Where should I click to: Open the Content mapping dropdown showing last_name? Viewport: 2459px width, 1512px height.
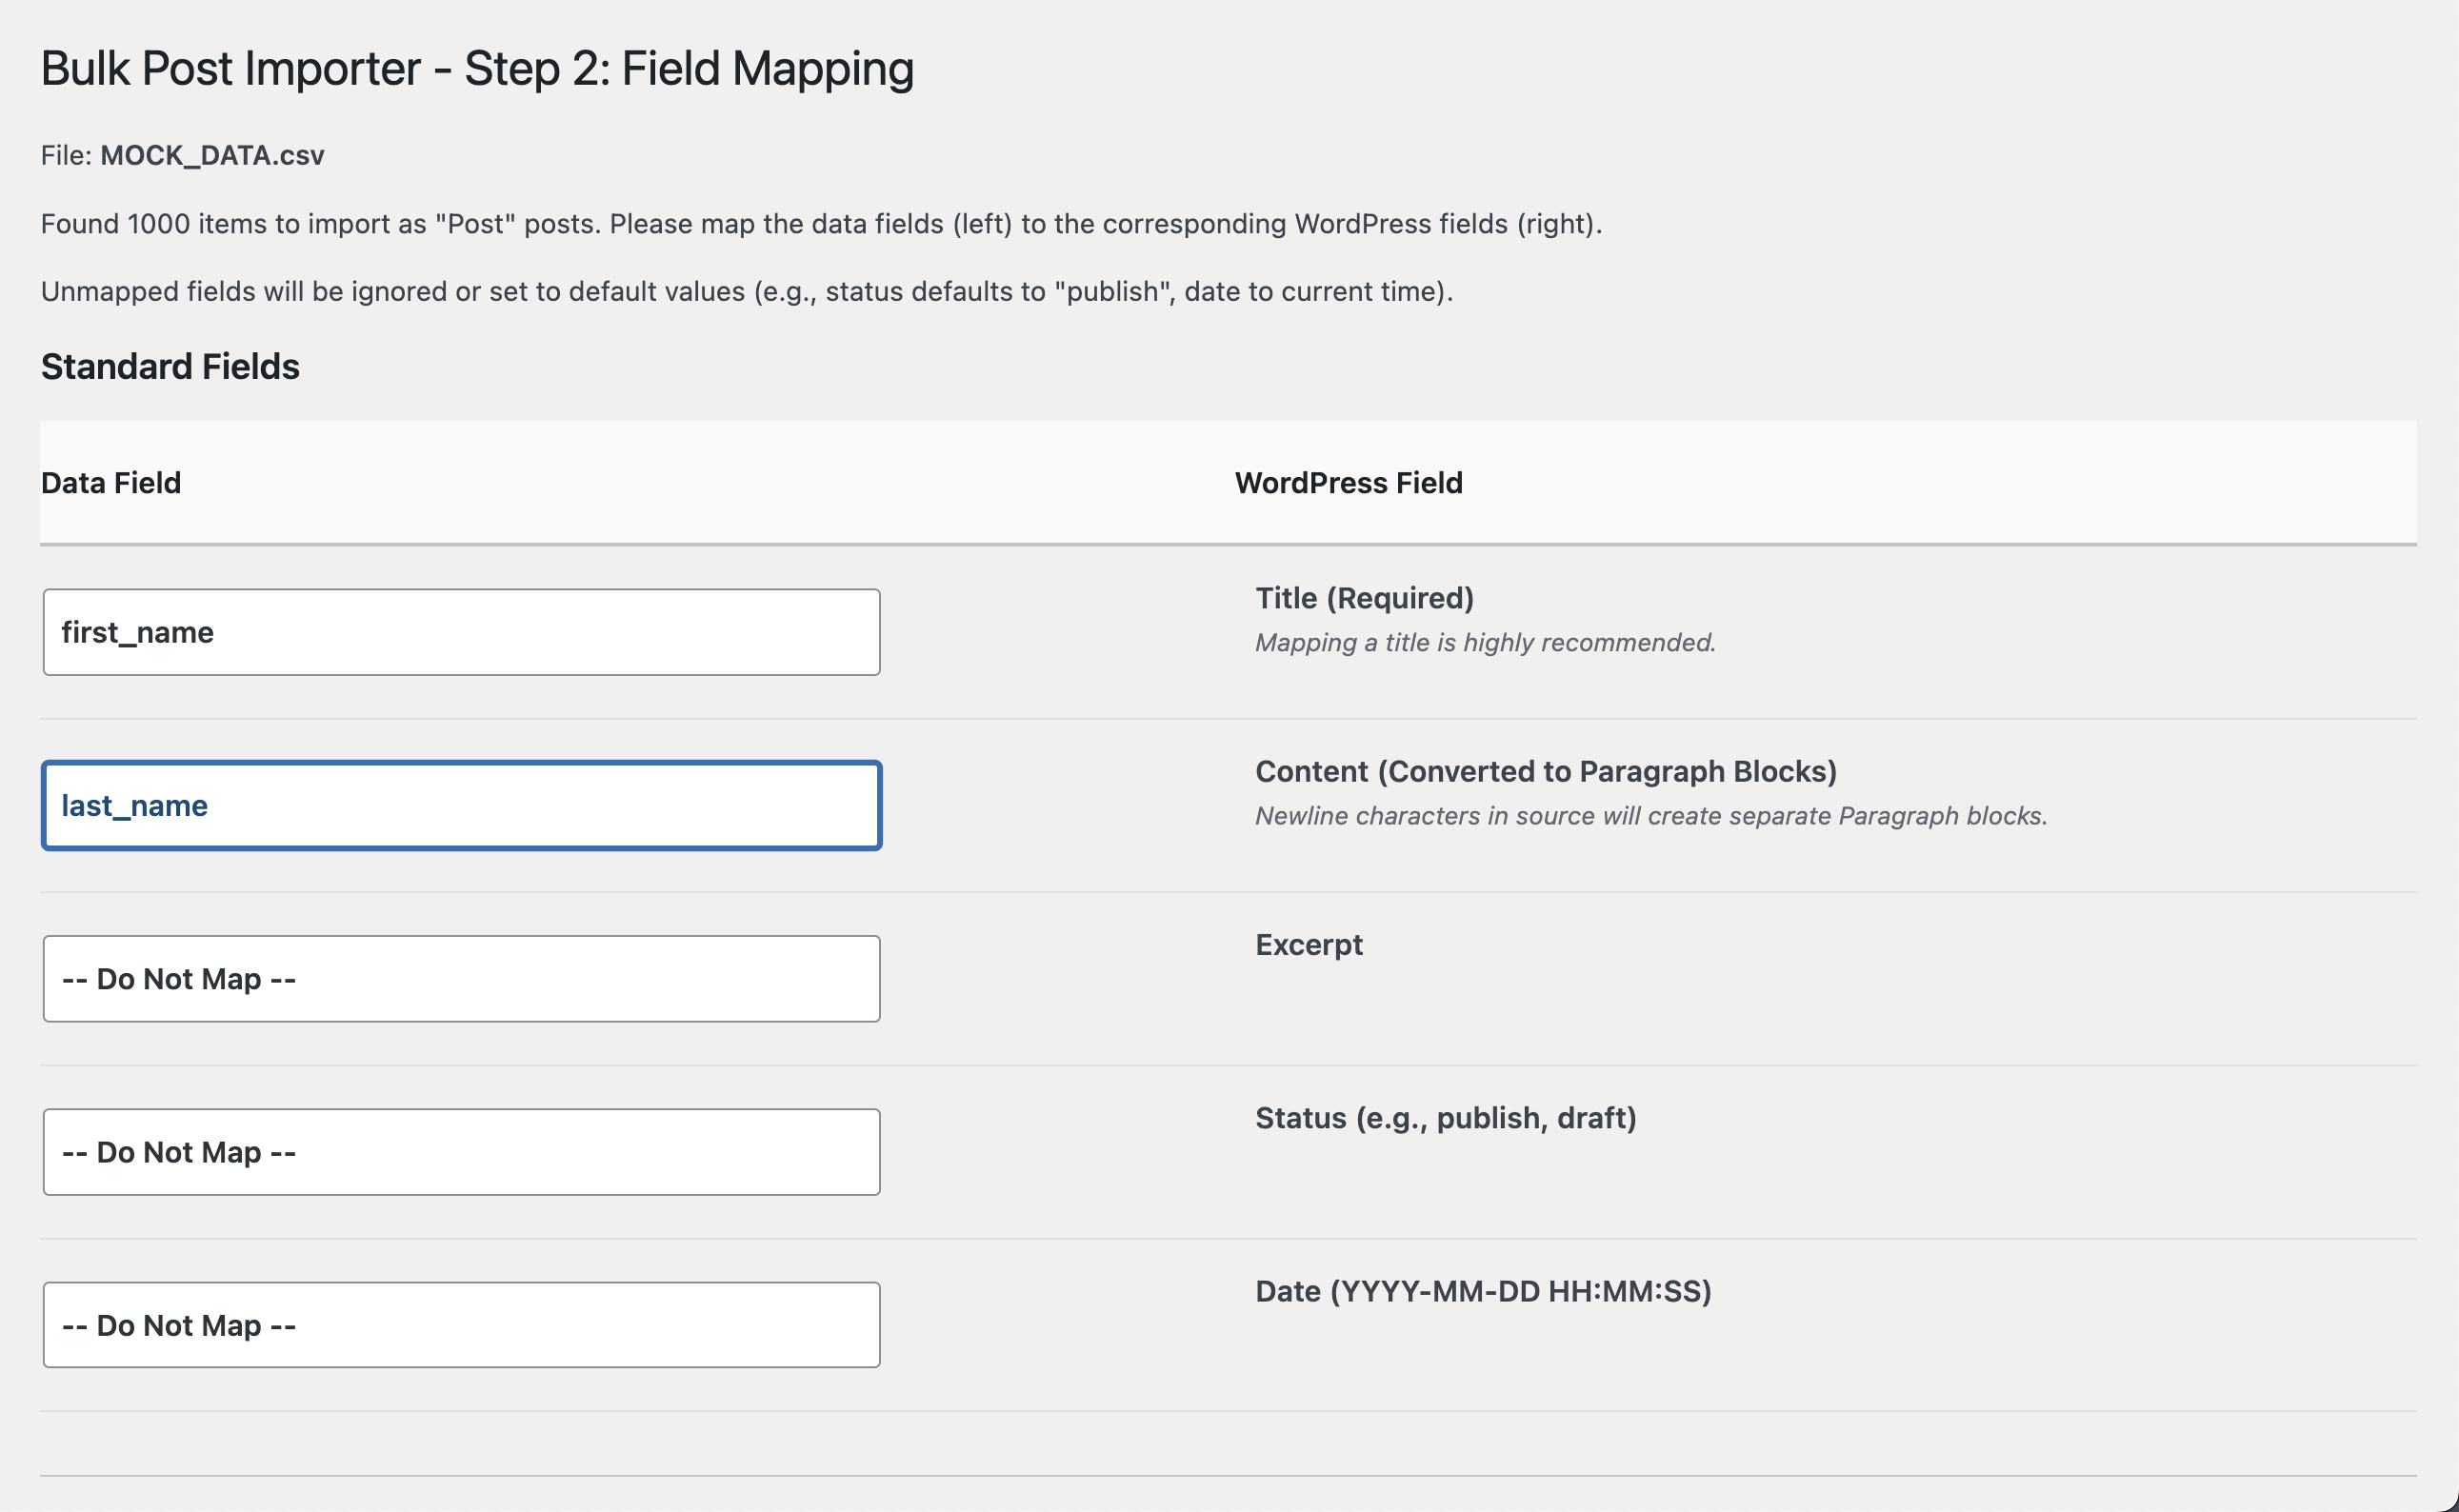(461, 805)
